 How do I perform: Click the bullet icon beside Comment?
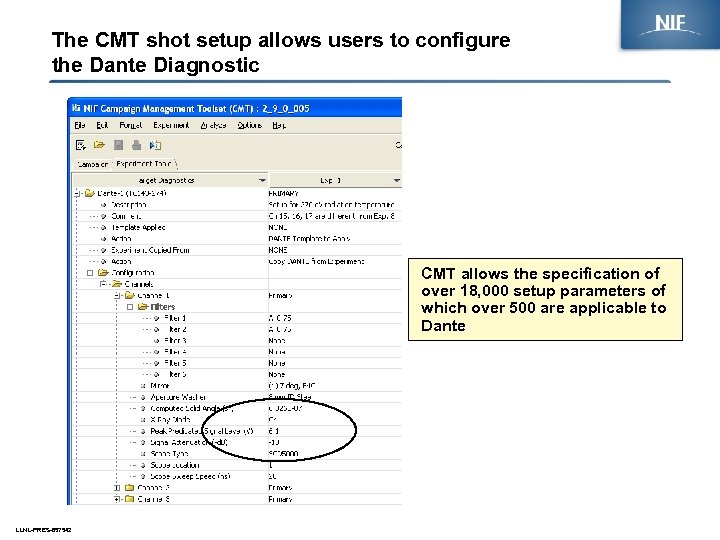pyautogui.click(x=103, y=216)
